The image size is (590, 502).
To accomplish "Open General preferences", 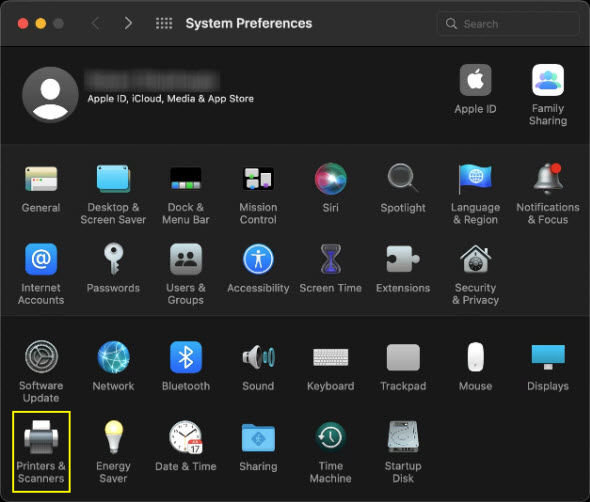I will tap(41, 188).
